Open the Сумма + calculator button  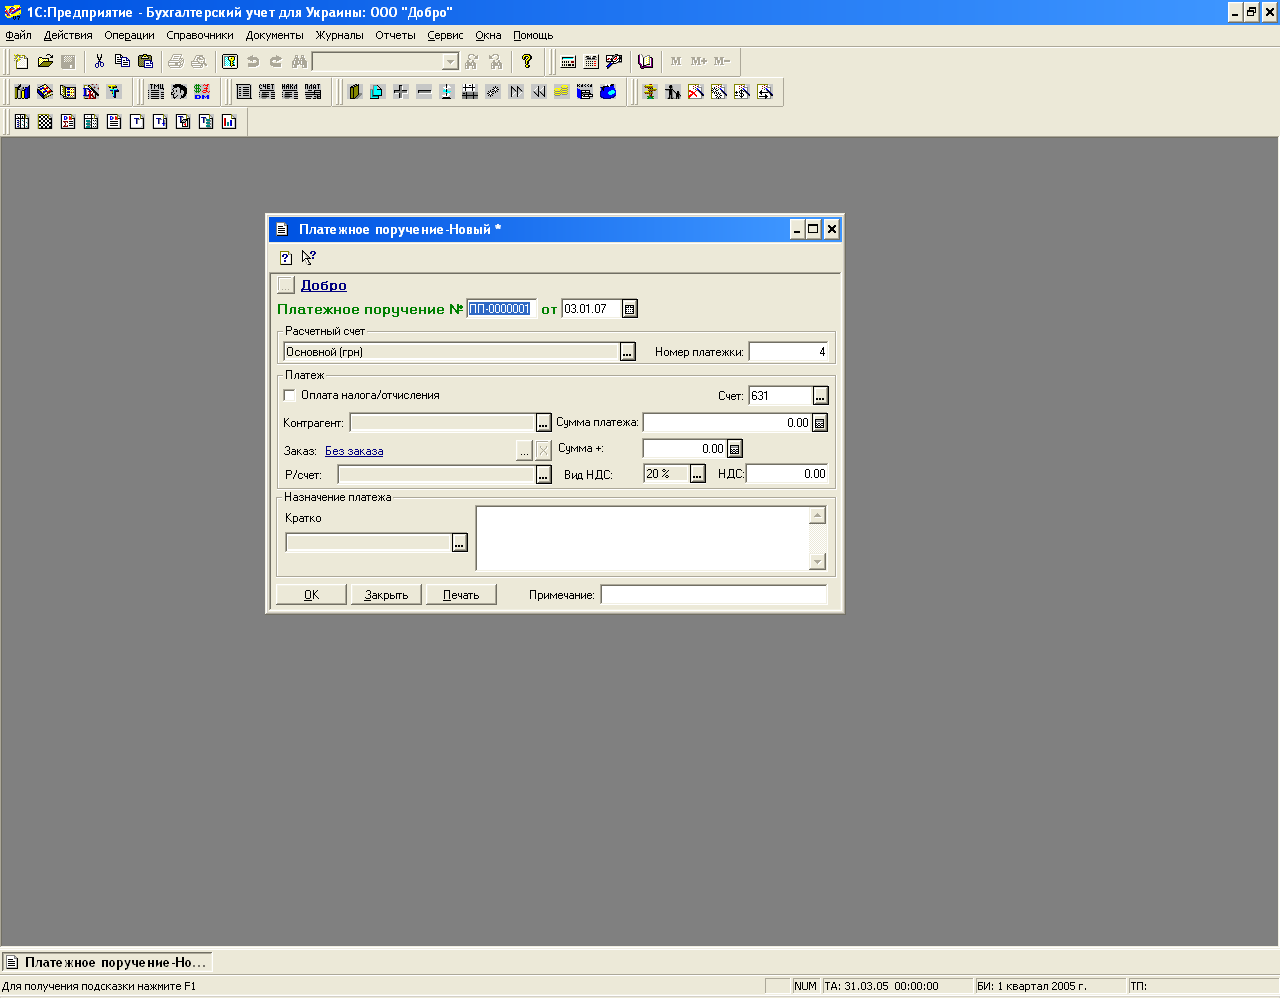click(x=735, y=449)
